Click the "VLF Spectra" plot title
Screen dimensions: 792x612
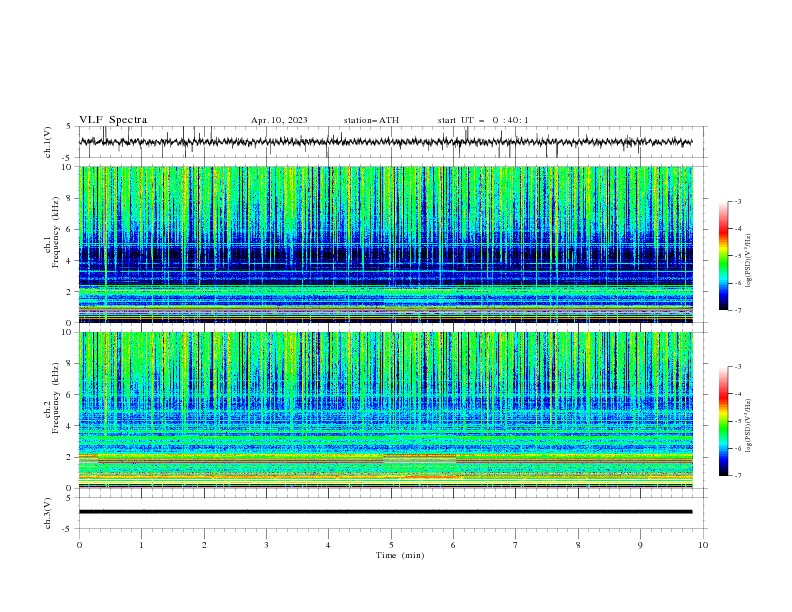(113, 120)
